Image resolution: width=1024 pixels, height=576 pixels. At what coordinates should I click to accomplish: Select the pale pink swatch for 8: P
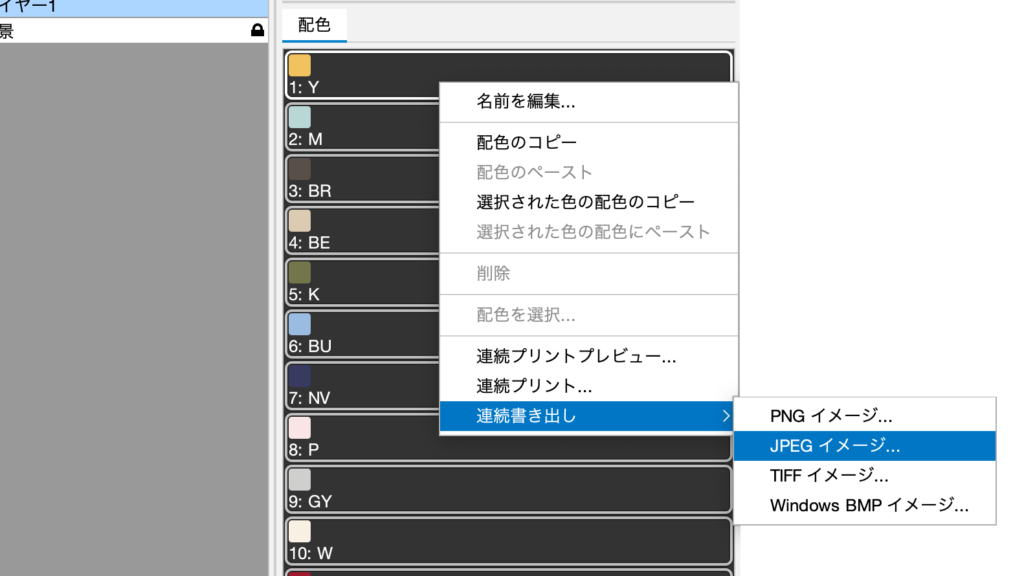299,428
